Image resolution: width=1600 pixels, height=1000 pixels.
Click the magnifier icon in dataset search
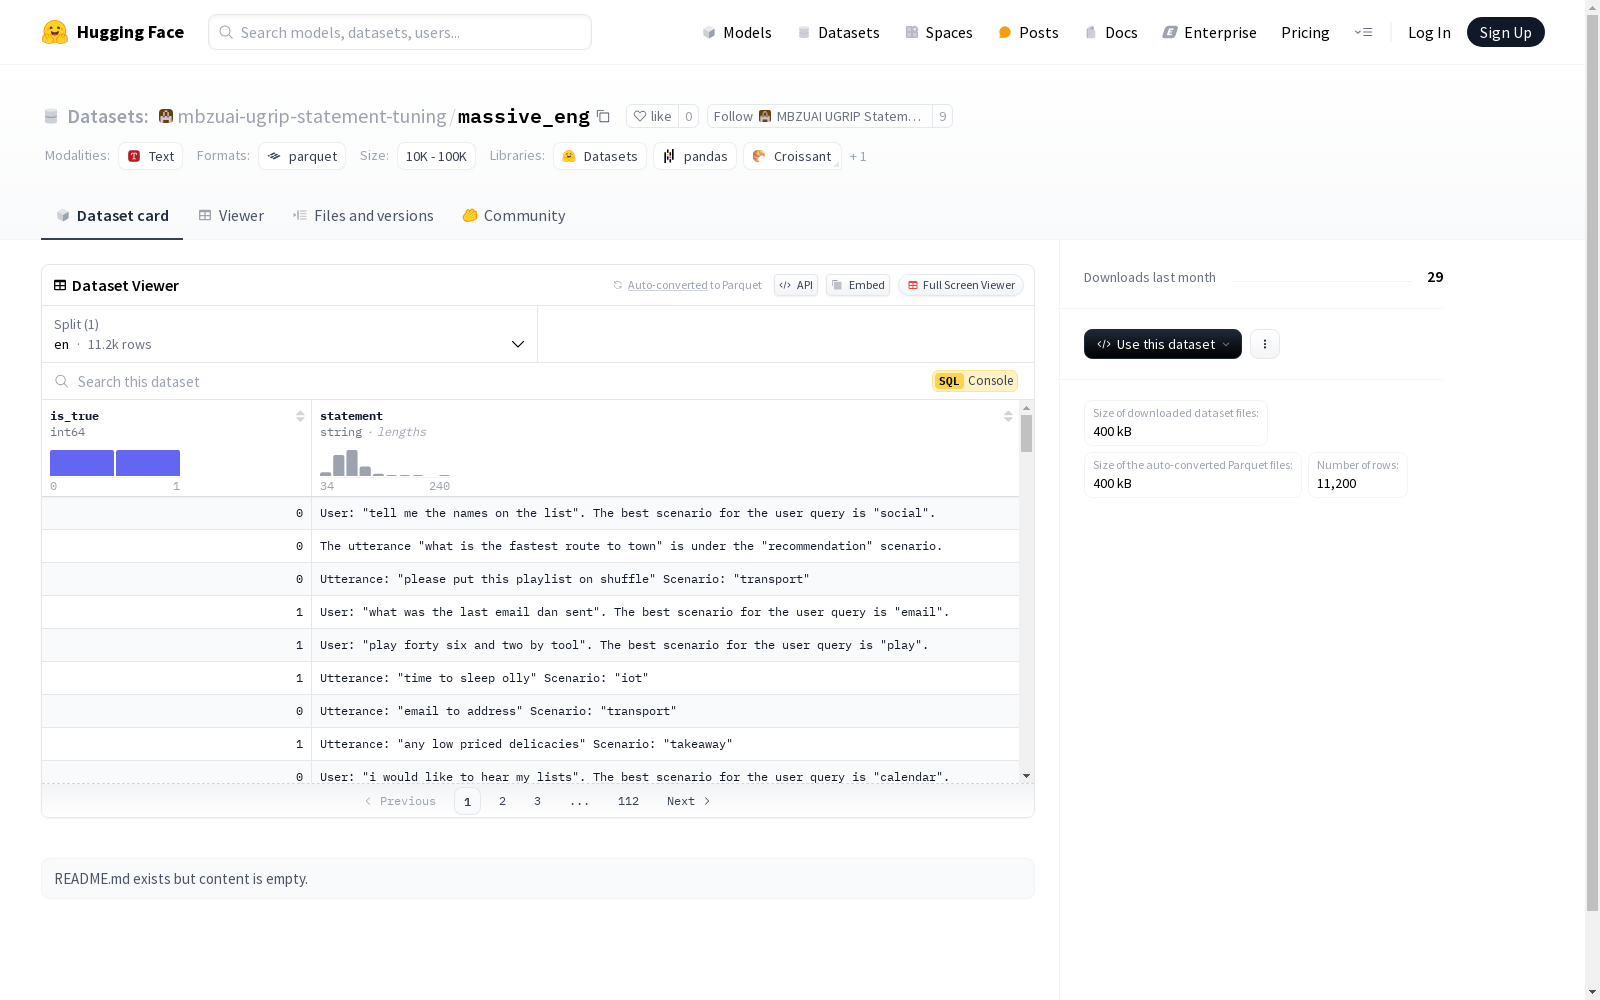pos(62,381)
